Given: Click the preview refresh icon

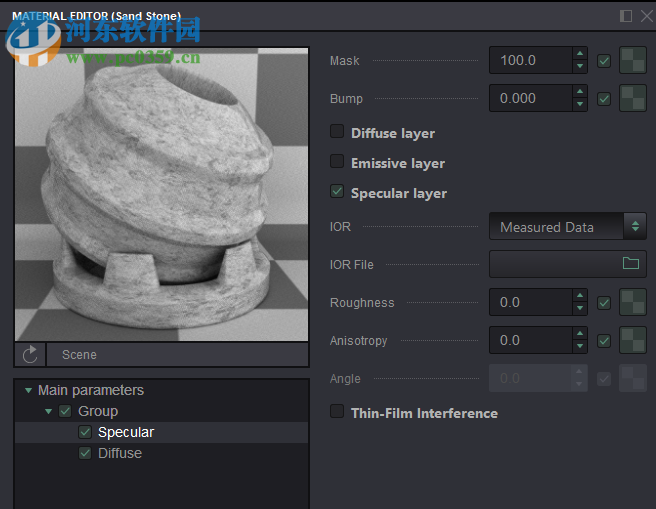Looking at the screenshot, I should [x=30, y=355].
